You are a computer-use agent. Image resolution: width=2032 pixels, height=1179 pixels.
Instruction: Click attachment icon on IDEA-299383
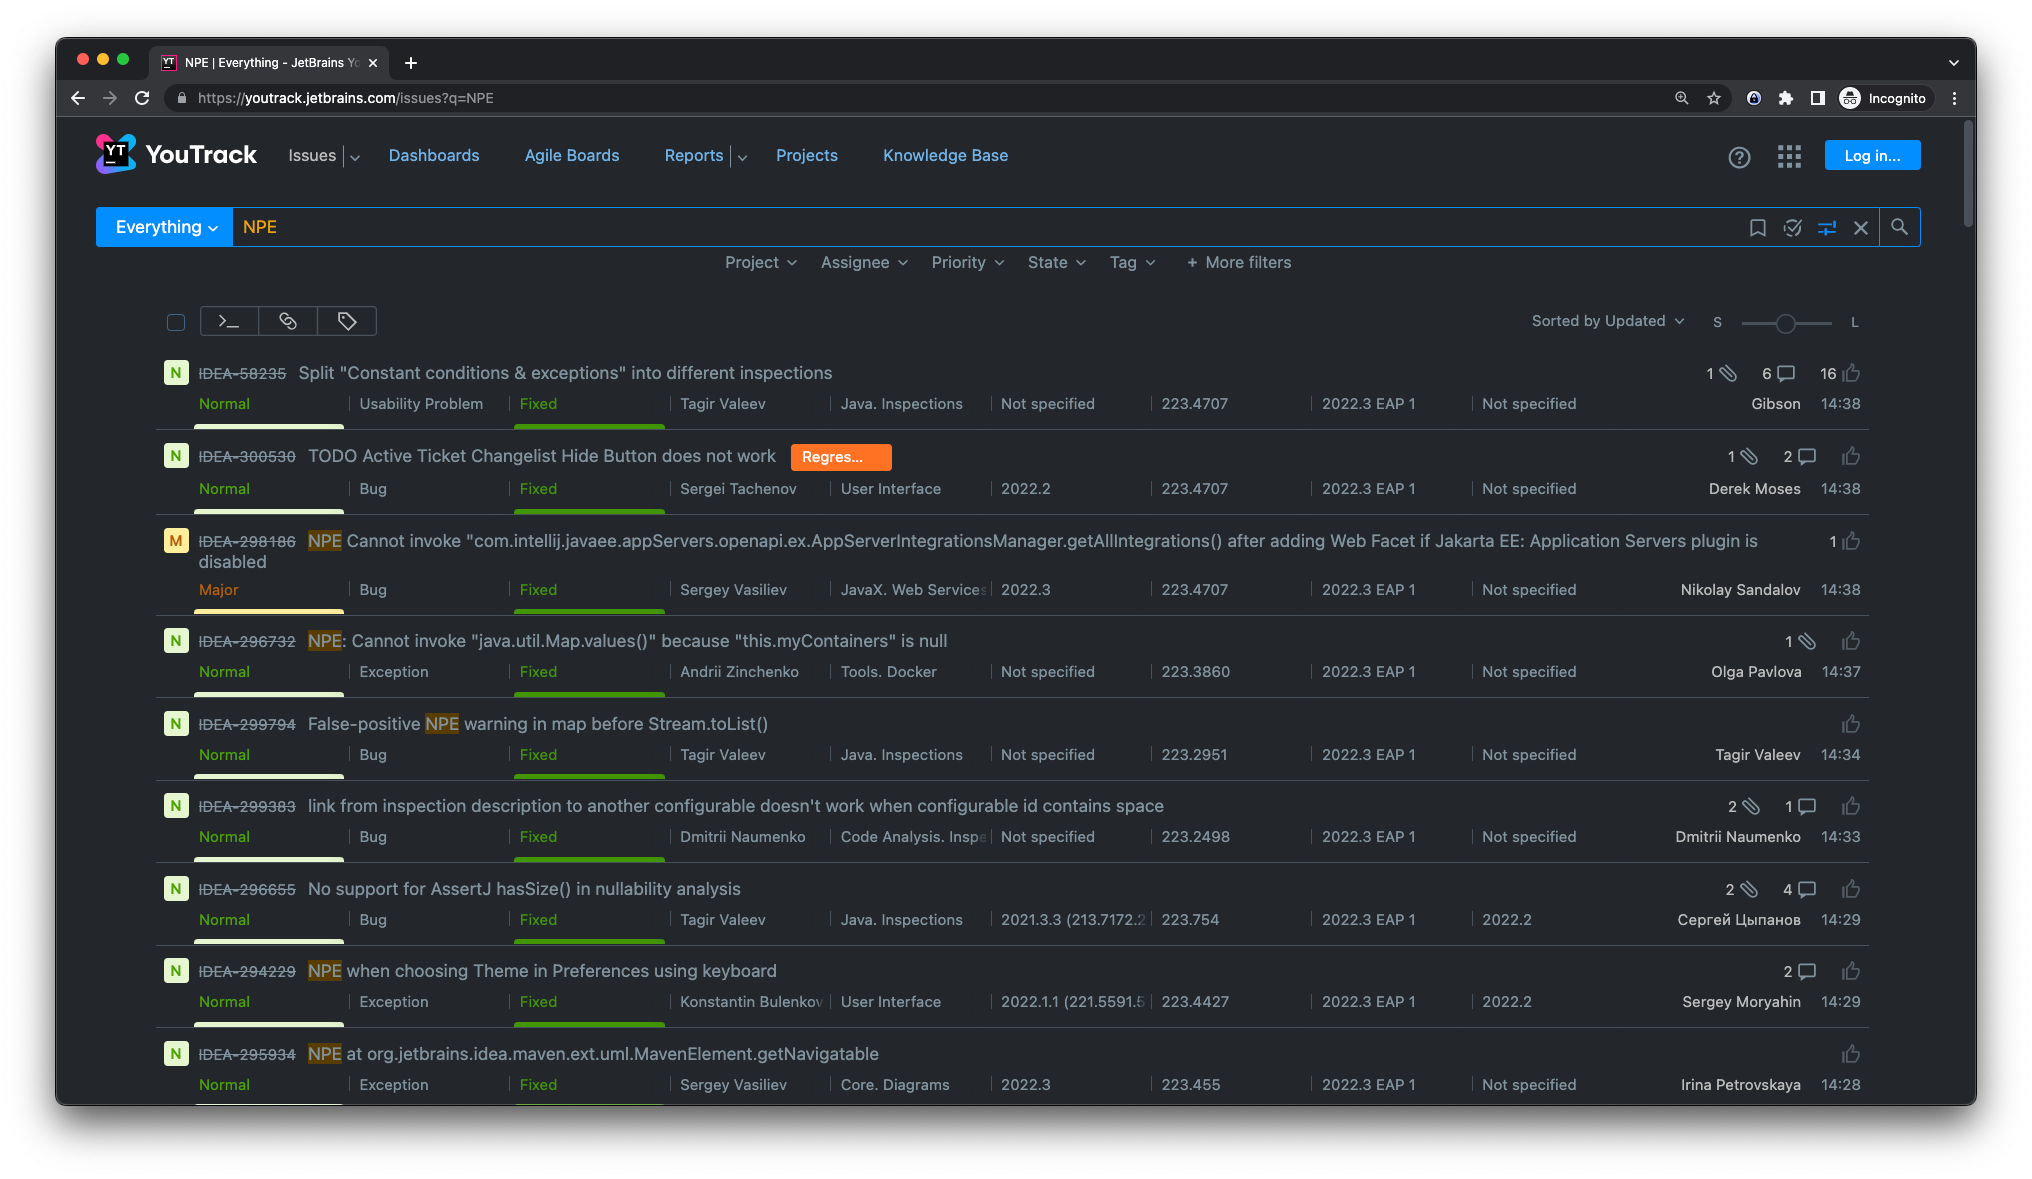[1750, 807]
